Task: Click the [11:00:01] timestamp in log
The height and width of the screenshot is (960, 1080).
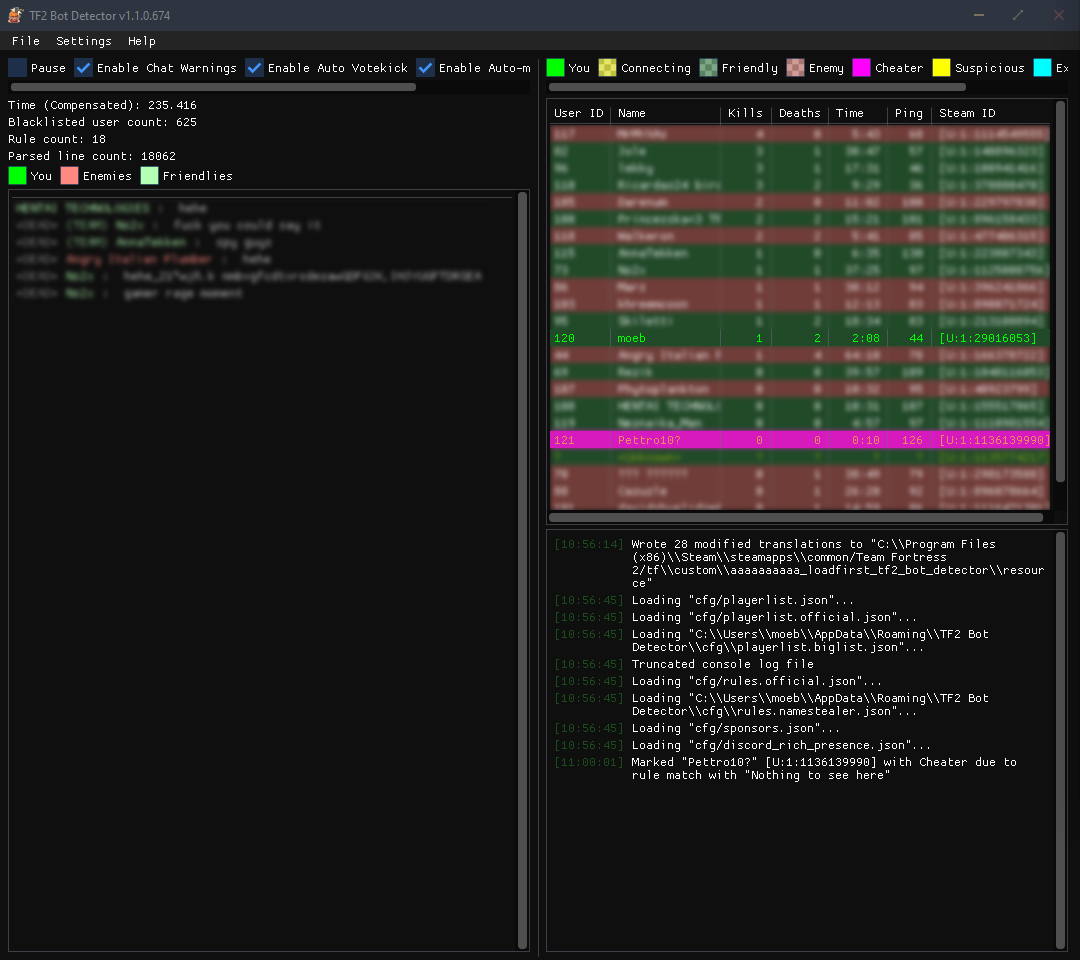Action: [x=588, y=762]
